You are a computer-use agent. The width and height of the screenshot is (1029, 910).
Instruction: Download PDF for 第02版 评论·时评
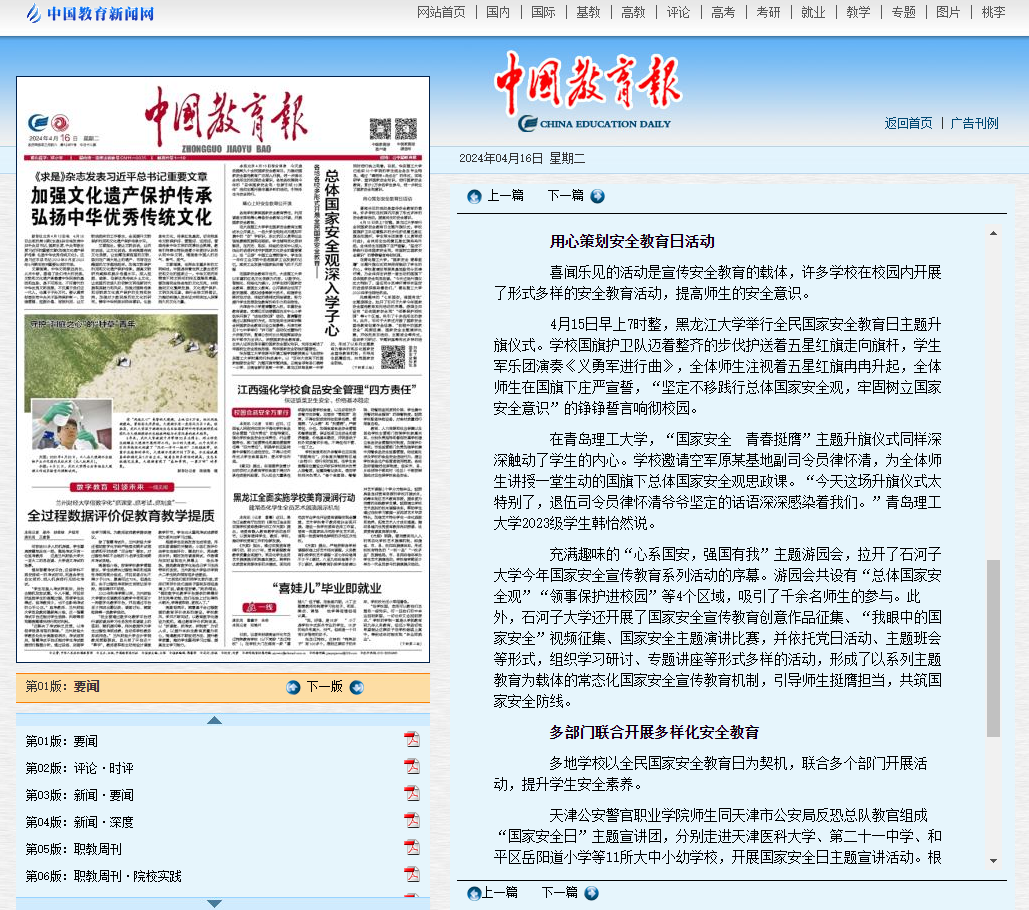[411, 767]
